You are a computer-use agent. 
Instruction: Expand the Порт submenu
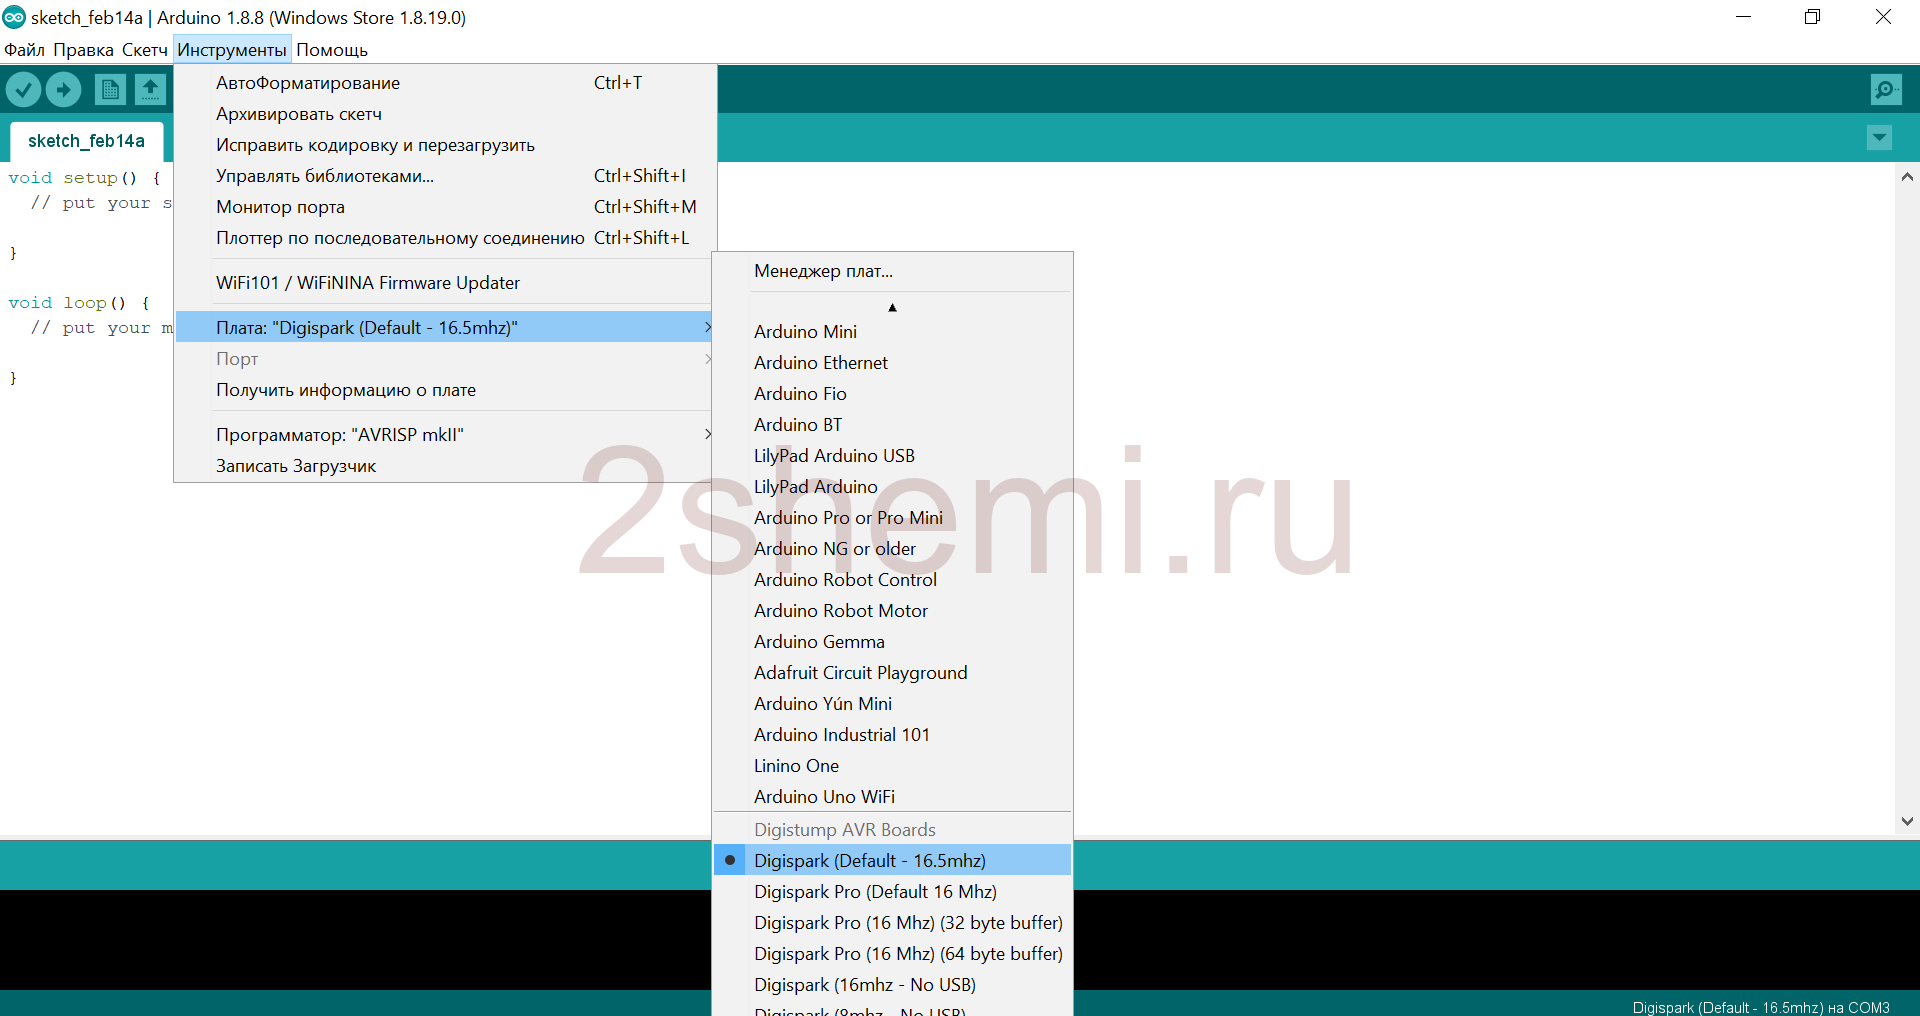point(445,359)
